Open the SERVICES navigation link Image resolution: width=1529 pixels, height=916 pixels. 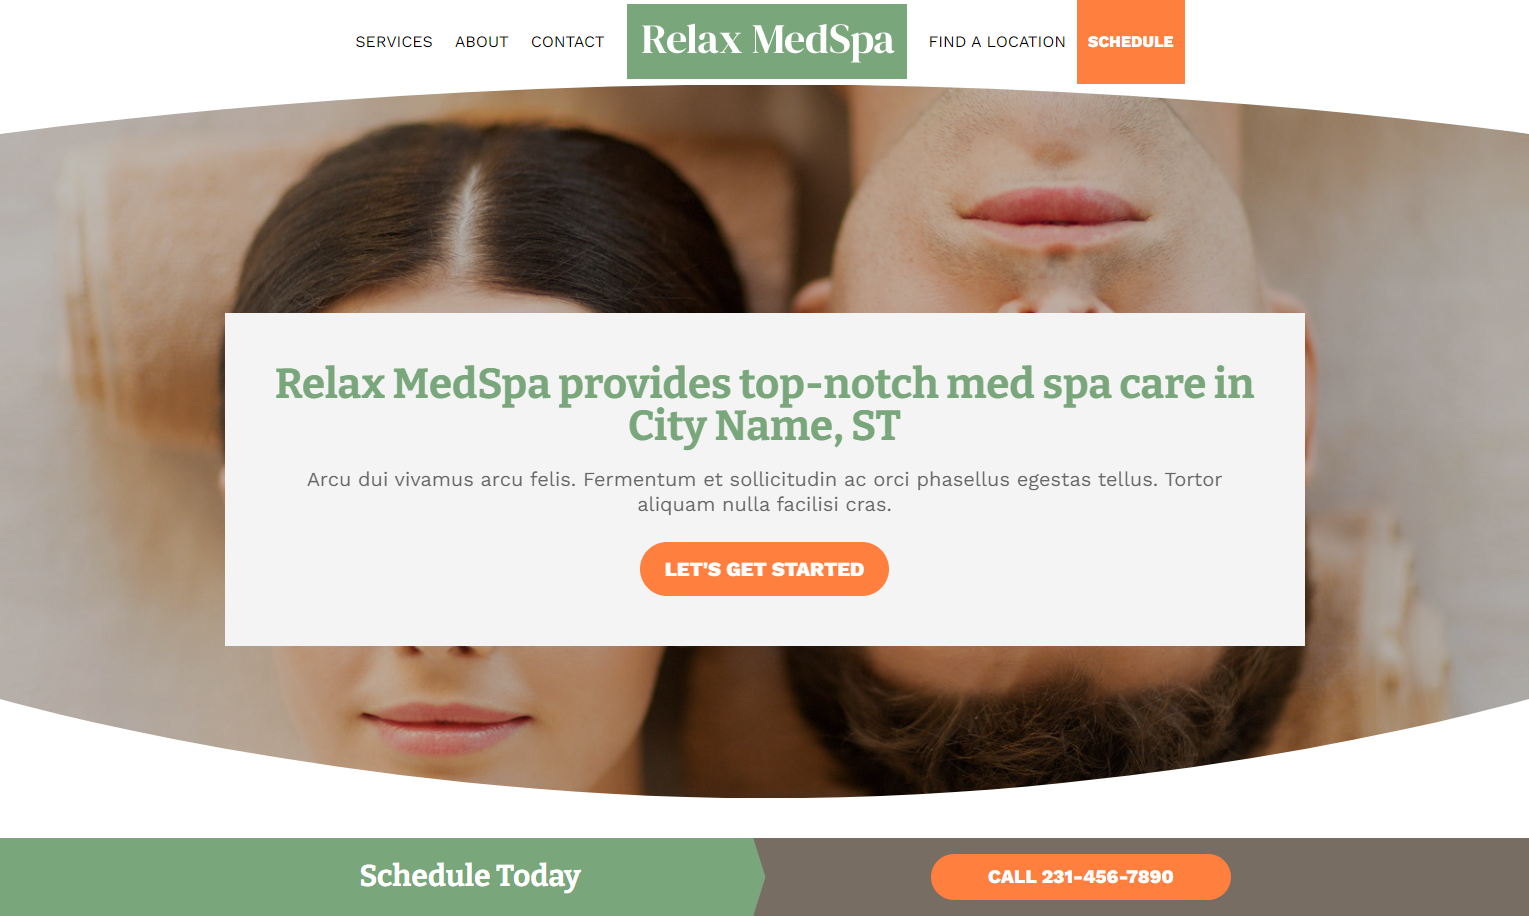pyautogui.click(x=394, y=42)
